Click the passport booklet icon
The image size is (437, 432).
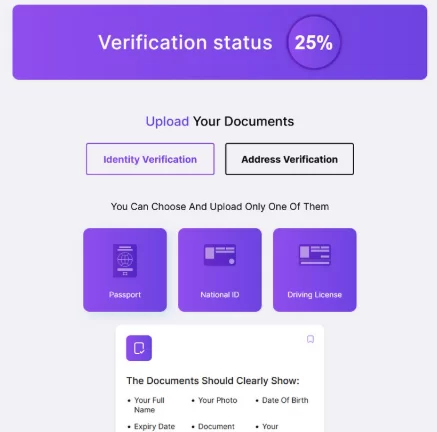[125, 261]
